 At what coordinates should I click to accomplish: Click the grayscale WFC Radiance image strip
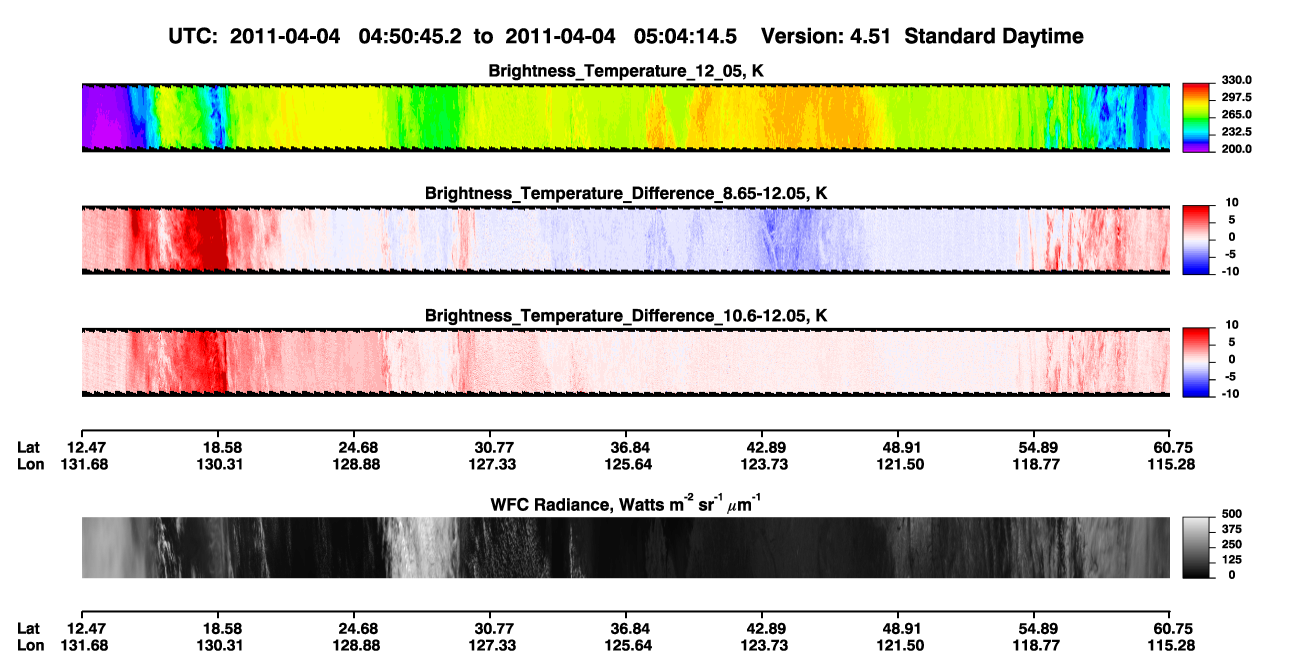[x=625, y=548]
